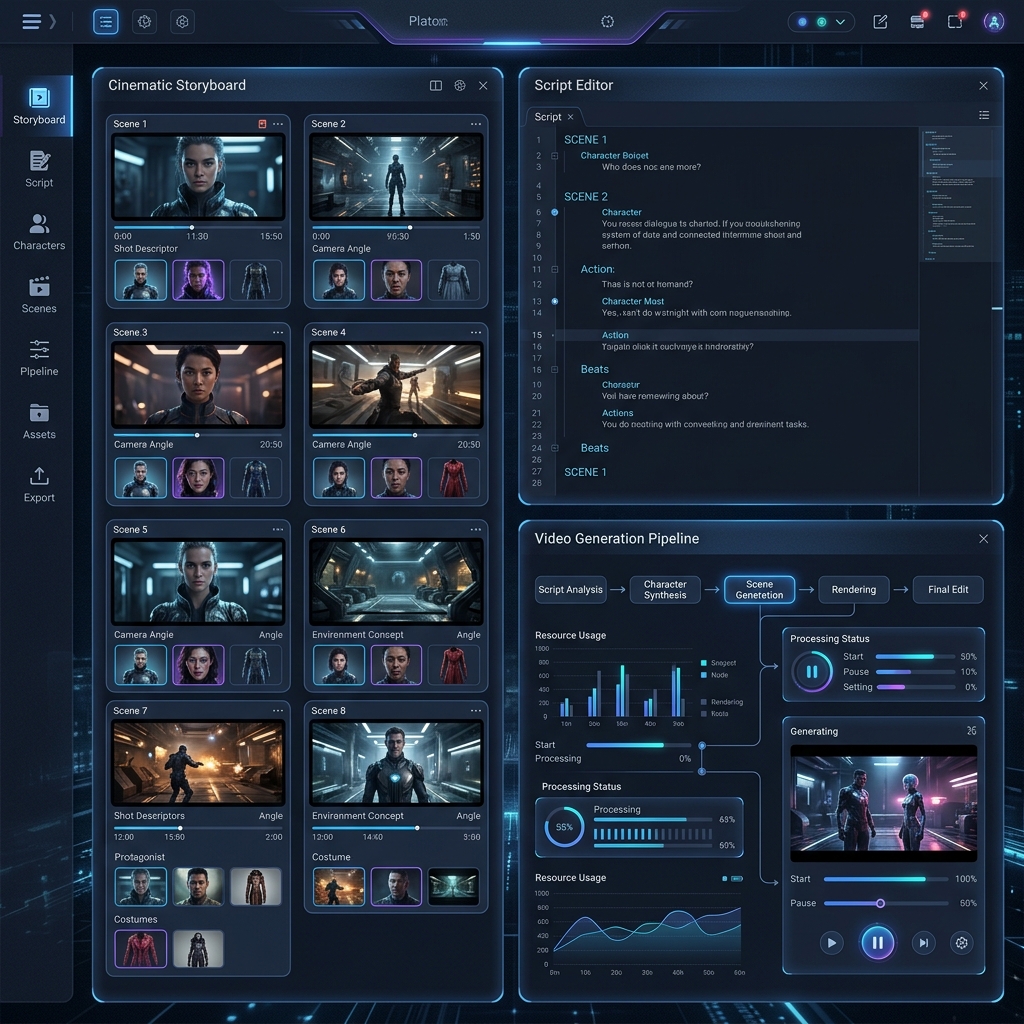Expand the status indicator dropdown in top bar
This screenshot has height=1024, width=1024.
click(820, 22)
